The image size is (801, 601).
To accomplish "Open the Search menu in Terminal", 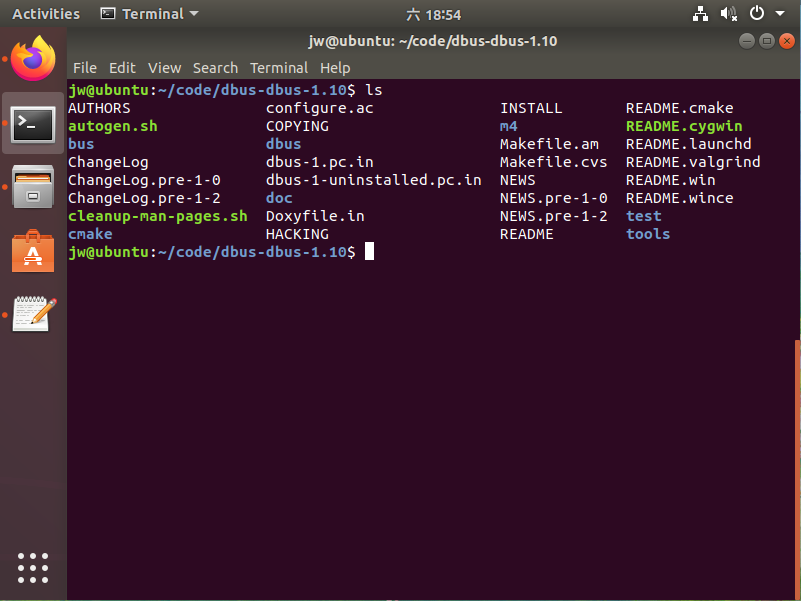I will [x=215, y=68].
